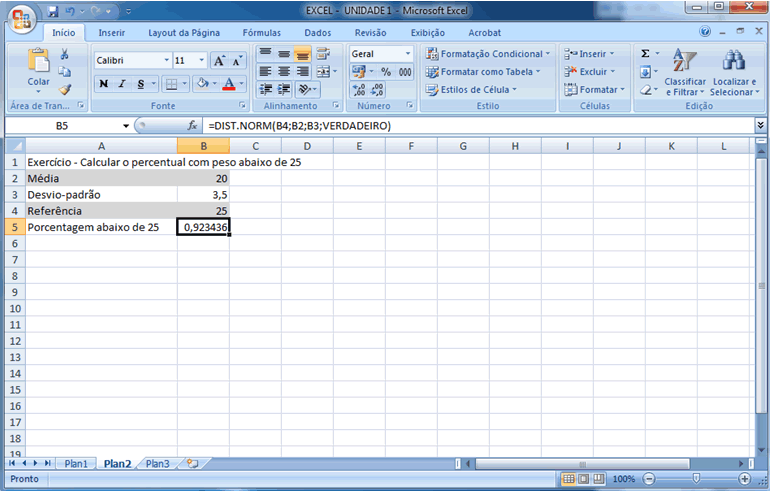Viewport: 770px width, 493px height.
Task: Toggle bold formatting (N)
Action: pos(103,84)
